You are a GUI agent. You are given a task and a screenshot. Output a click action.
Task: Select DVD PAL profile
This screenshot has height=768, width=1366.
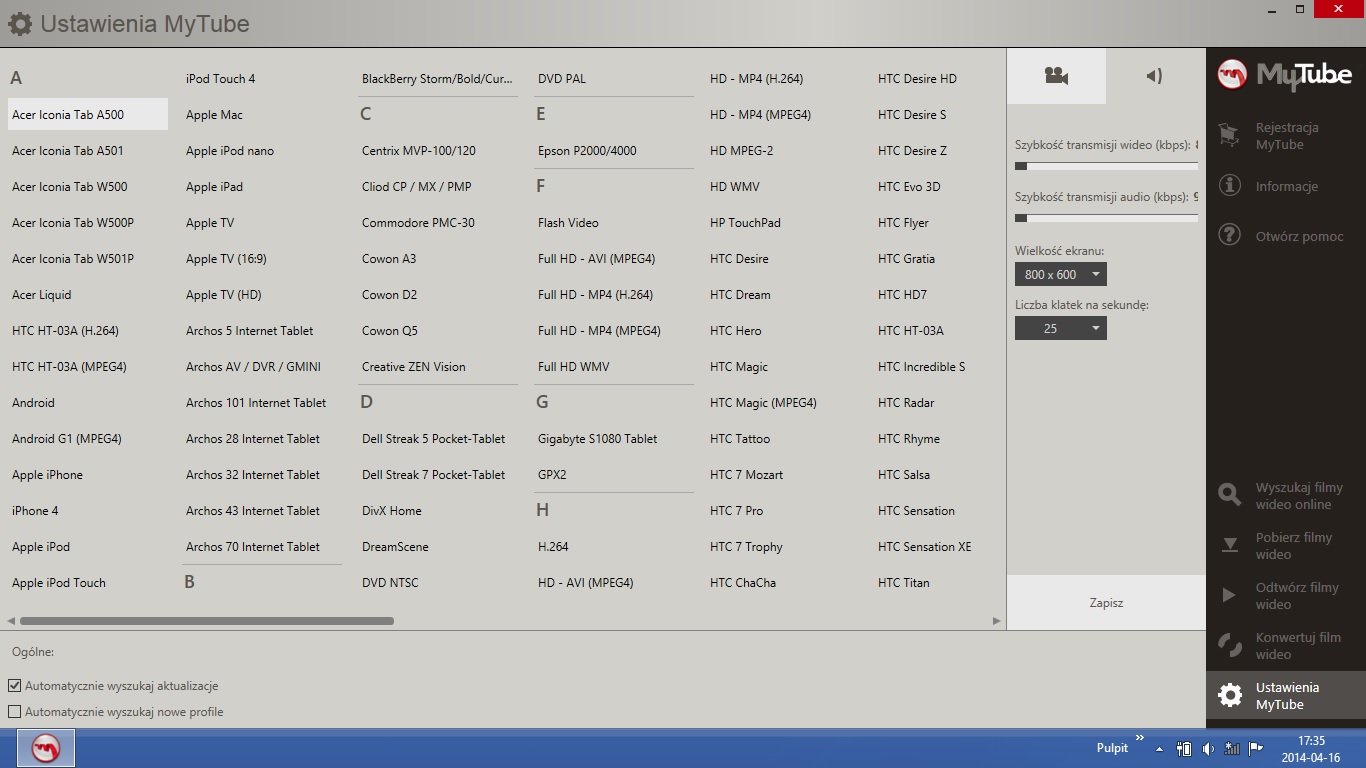point(562,78)
